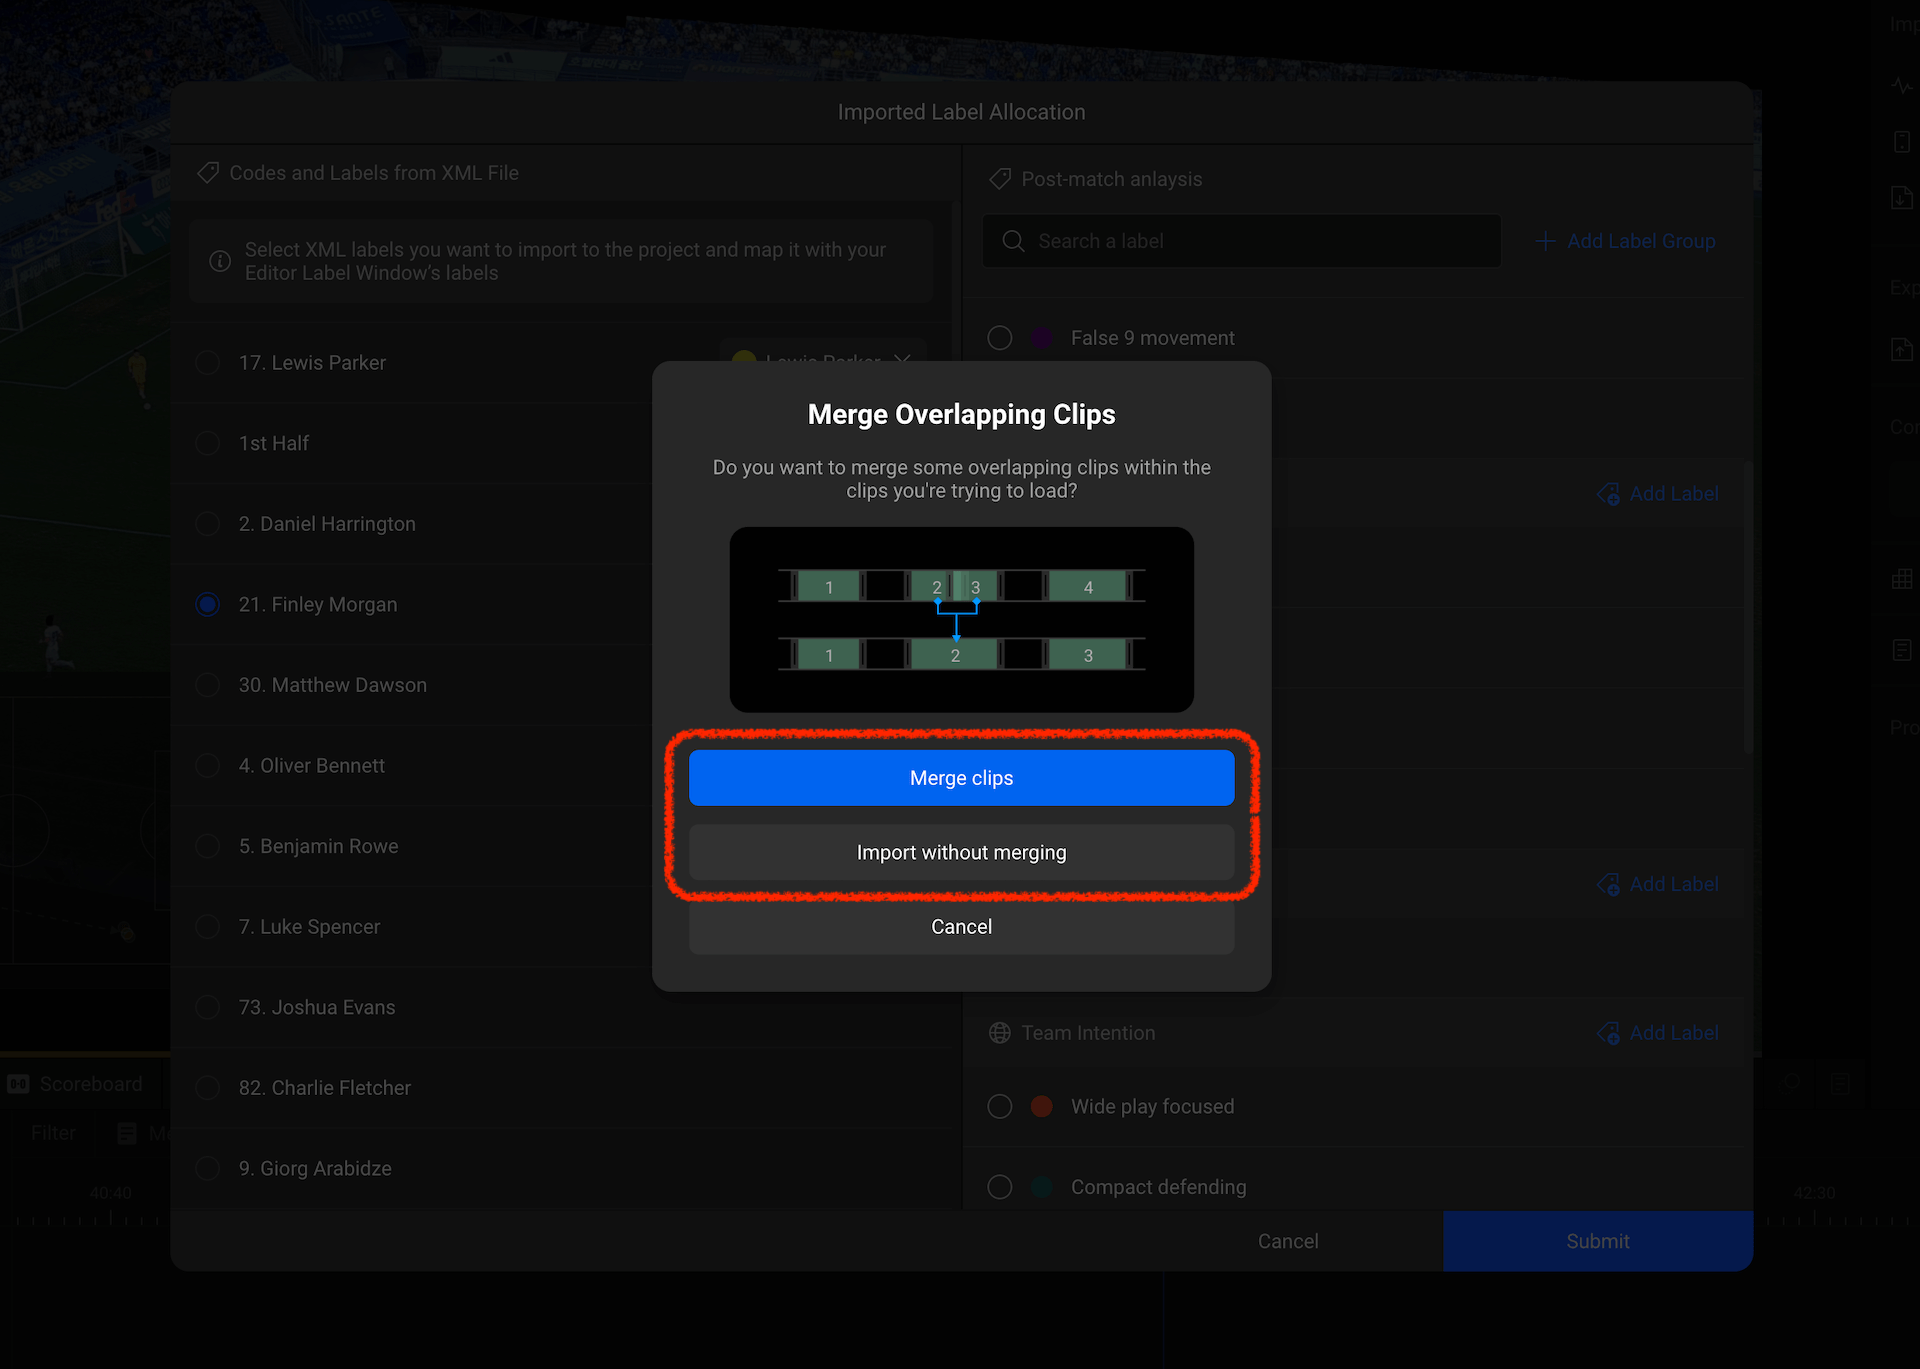Image resolution: width=1920 pixels, height=1369 pixels.
Task: Select the 17. Lewis Parker radio button
Action: coord(208,362)
